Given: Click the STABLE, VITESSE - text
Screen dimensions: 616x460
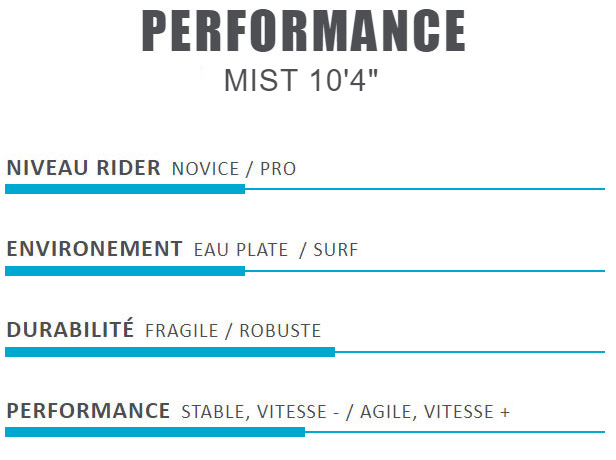Looking at the screenshot, I should click(266, 412).
